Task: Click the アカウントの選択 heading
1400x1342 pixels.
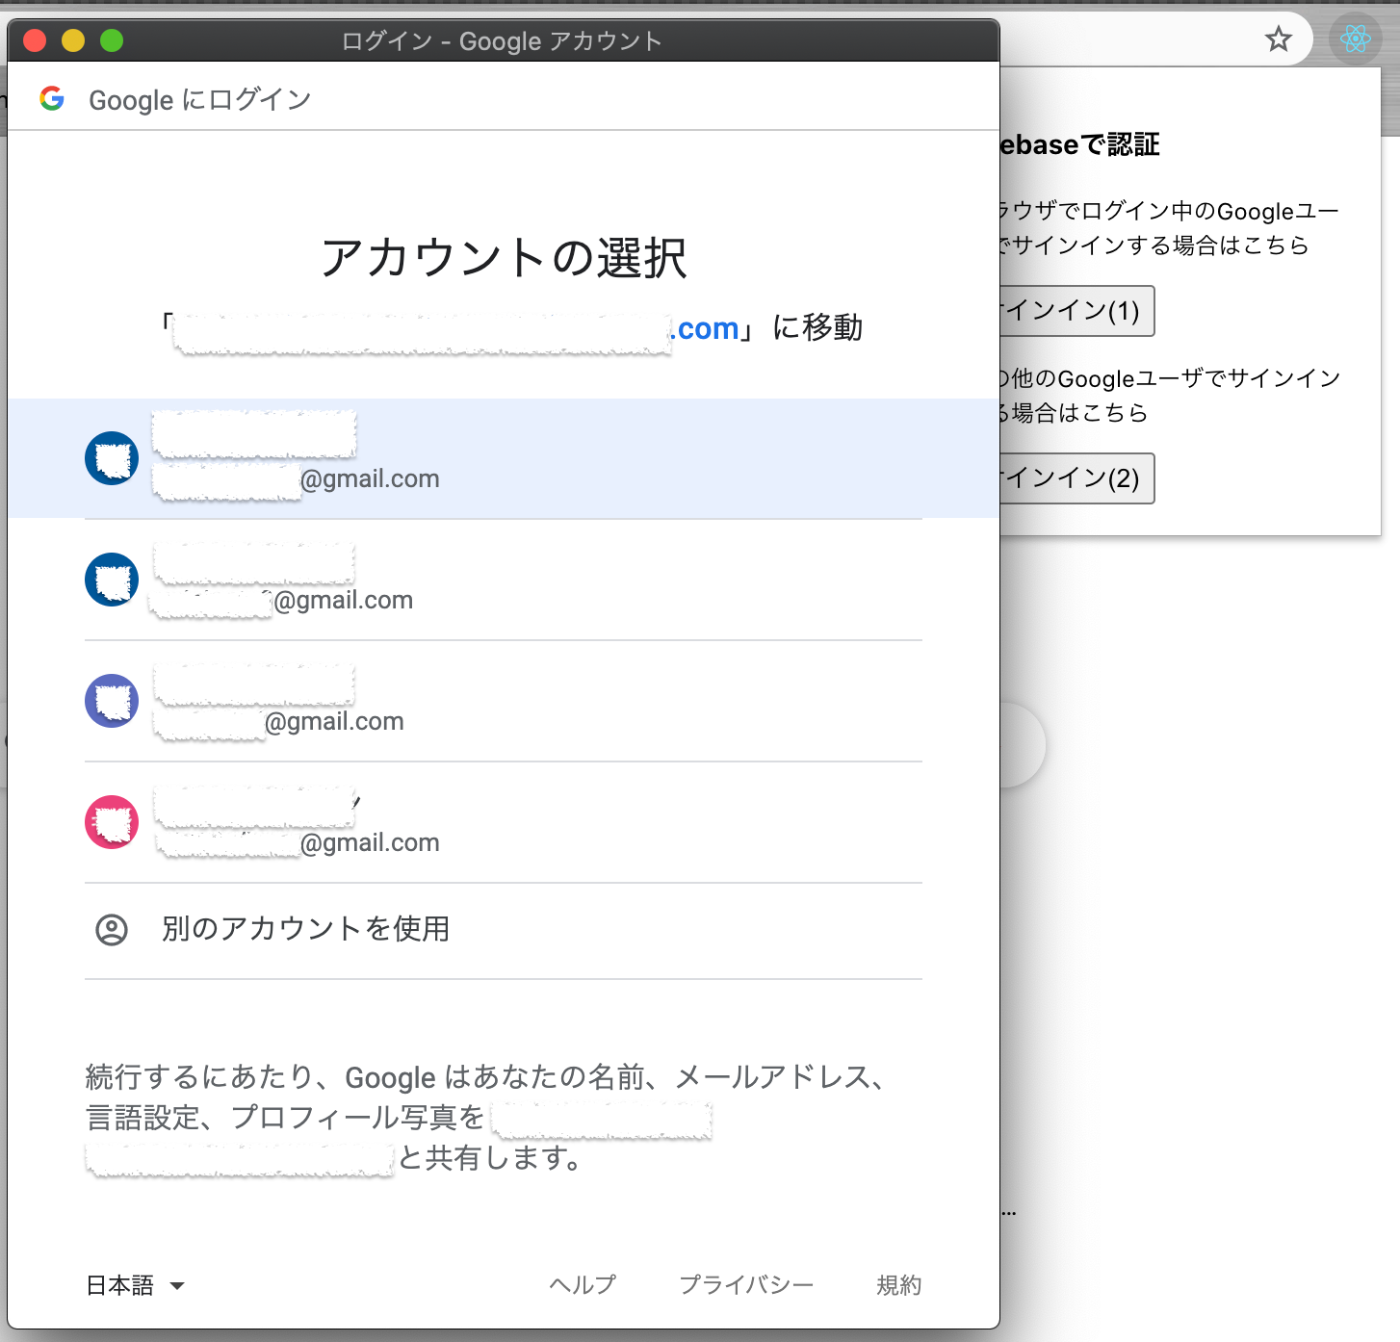Action: (x=503, y=257)
